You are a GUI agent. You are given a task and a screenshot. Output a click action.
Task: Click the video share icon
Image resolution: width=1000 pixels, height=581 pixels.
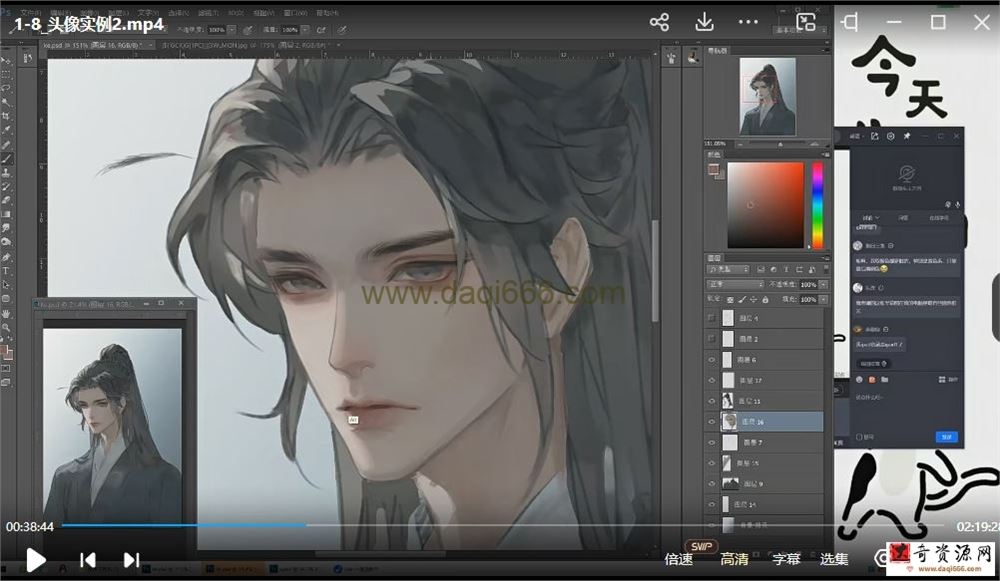(x=659, y=22)
